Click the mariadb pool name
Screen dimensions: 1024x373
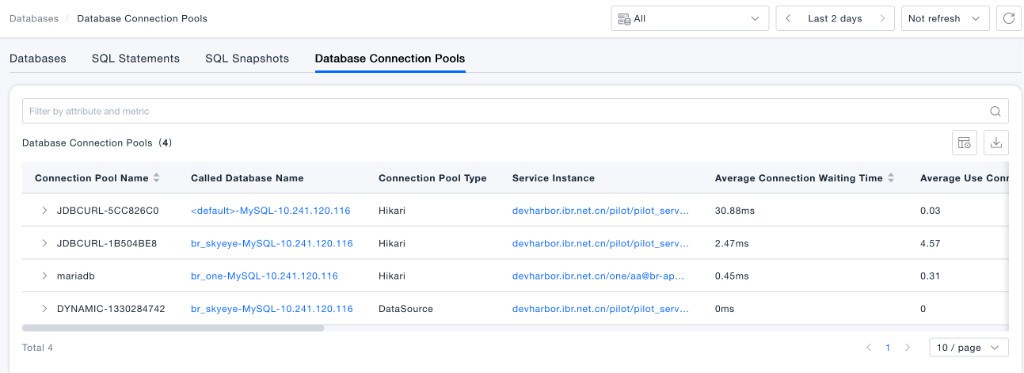coord(76,276)
